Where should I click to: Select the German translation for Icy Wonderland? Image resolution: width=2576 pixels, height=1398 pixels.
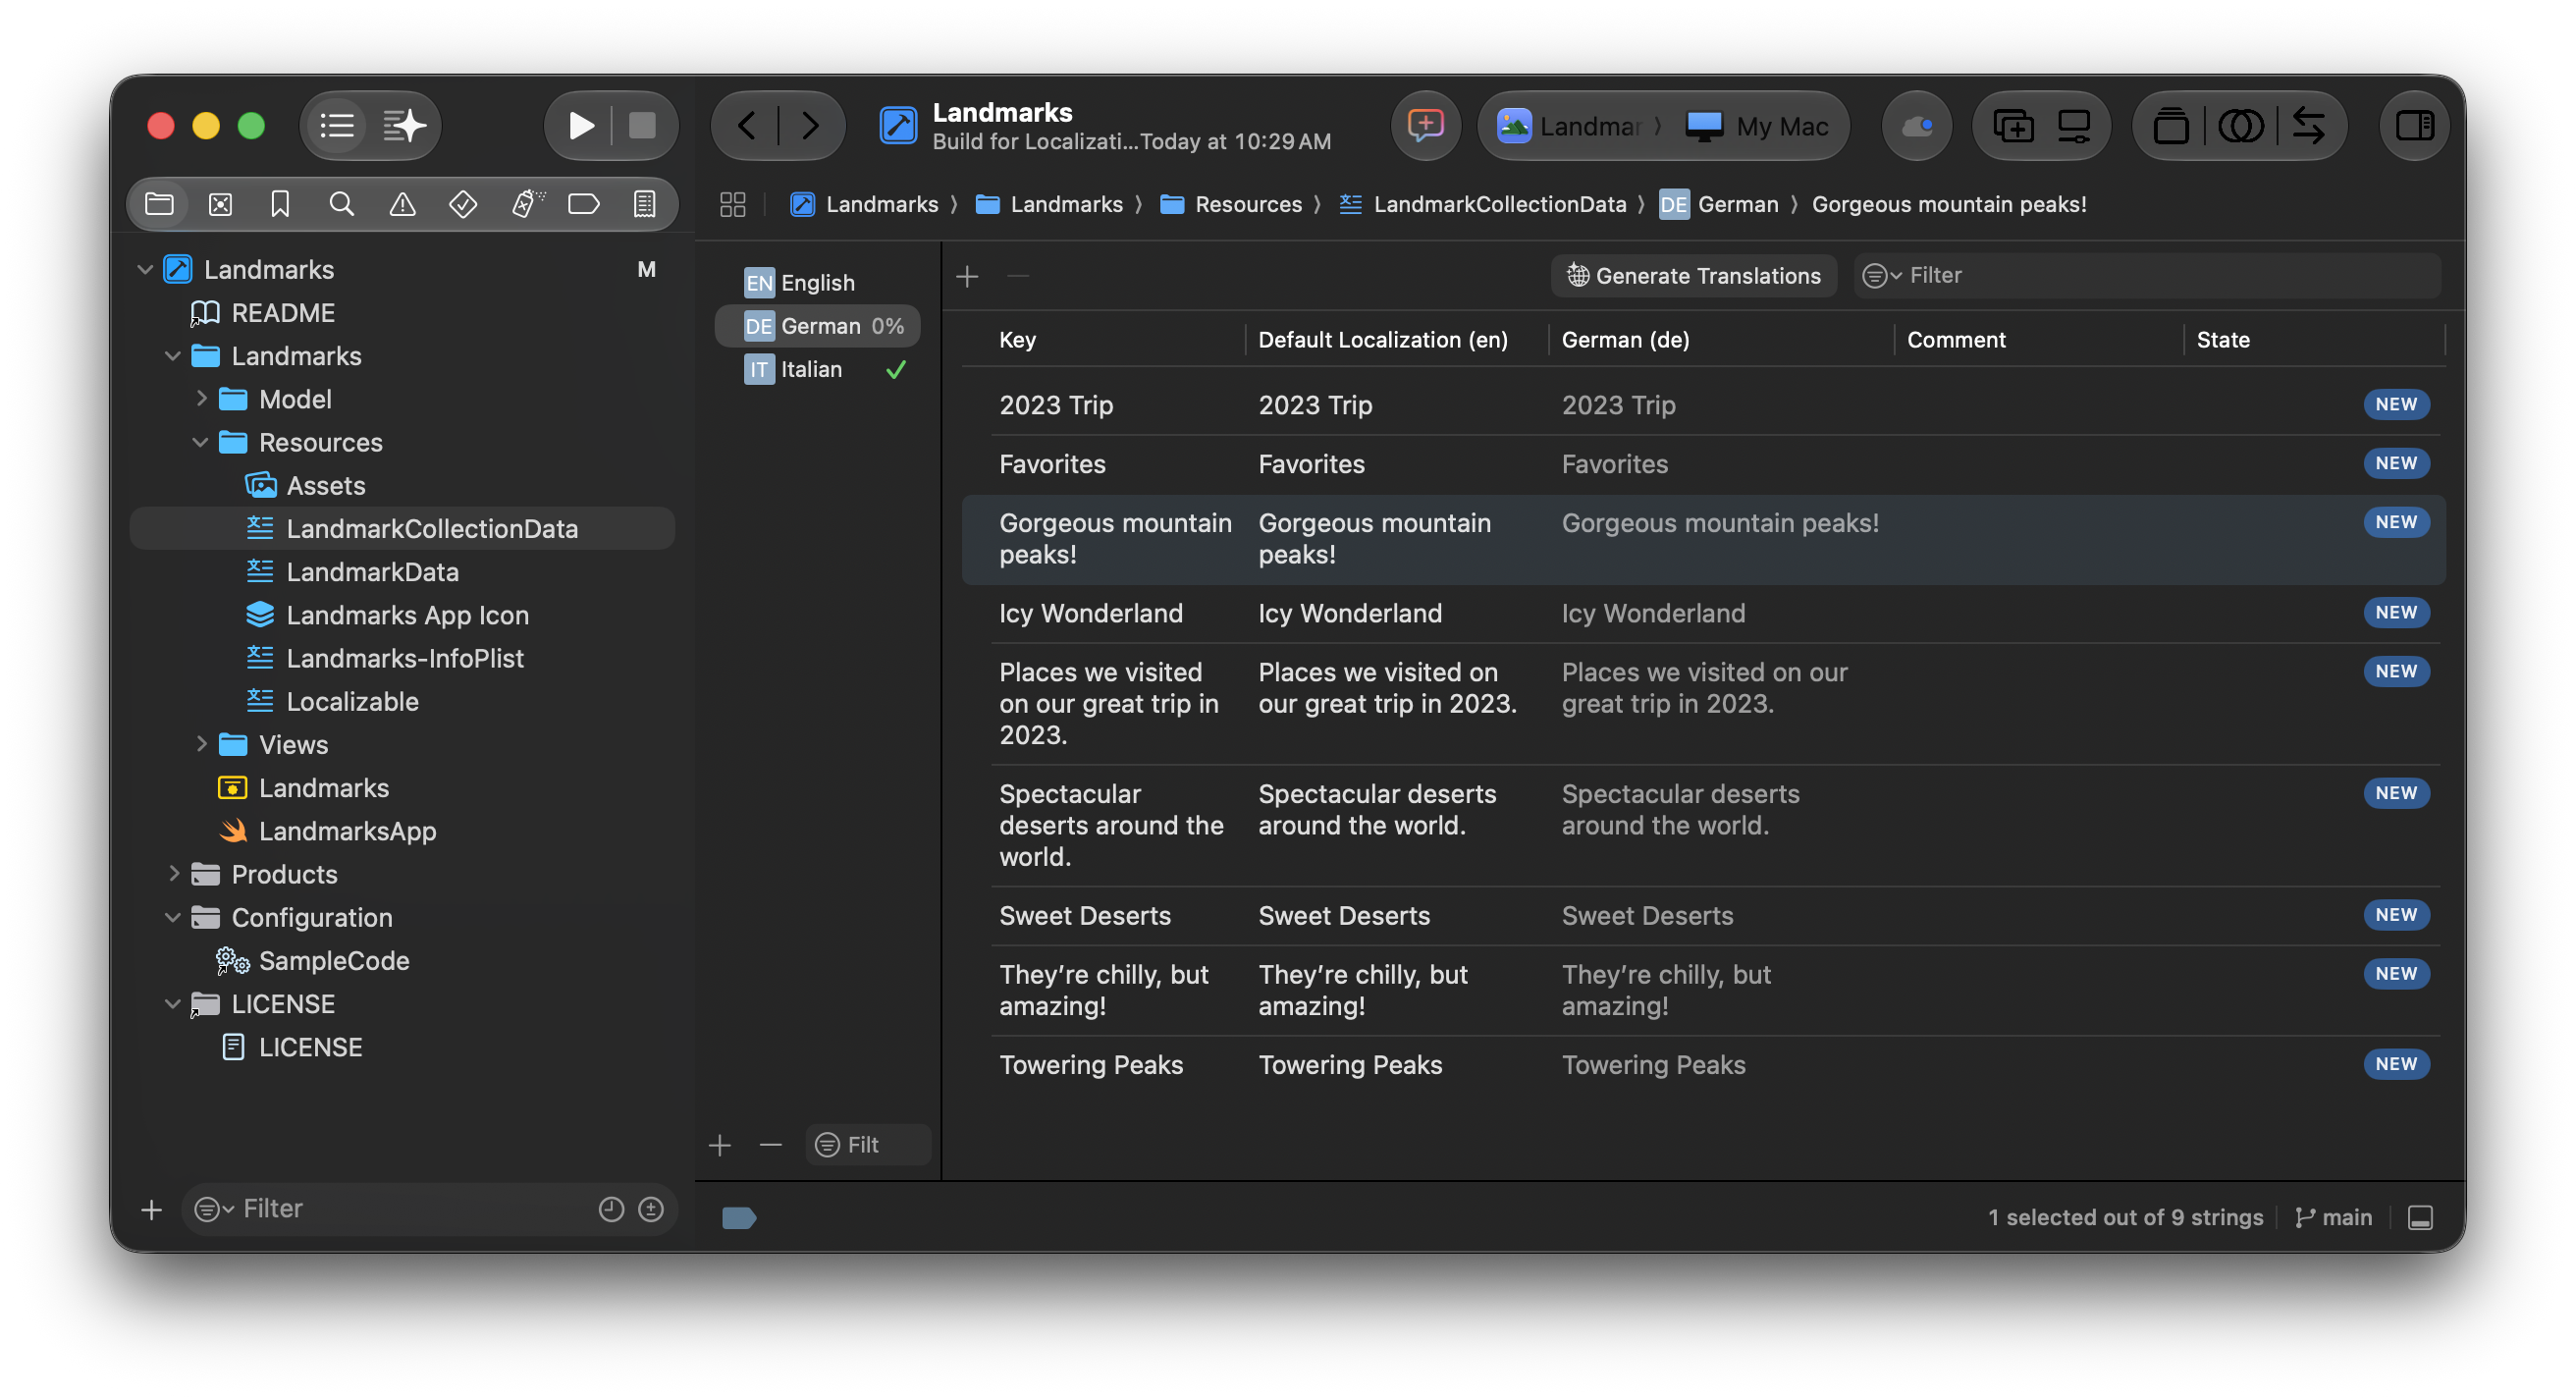(x=1653, y=612)
